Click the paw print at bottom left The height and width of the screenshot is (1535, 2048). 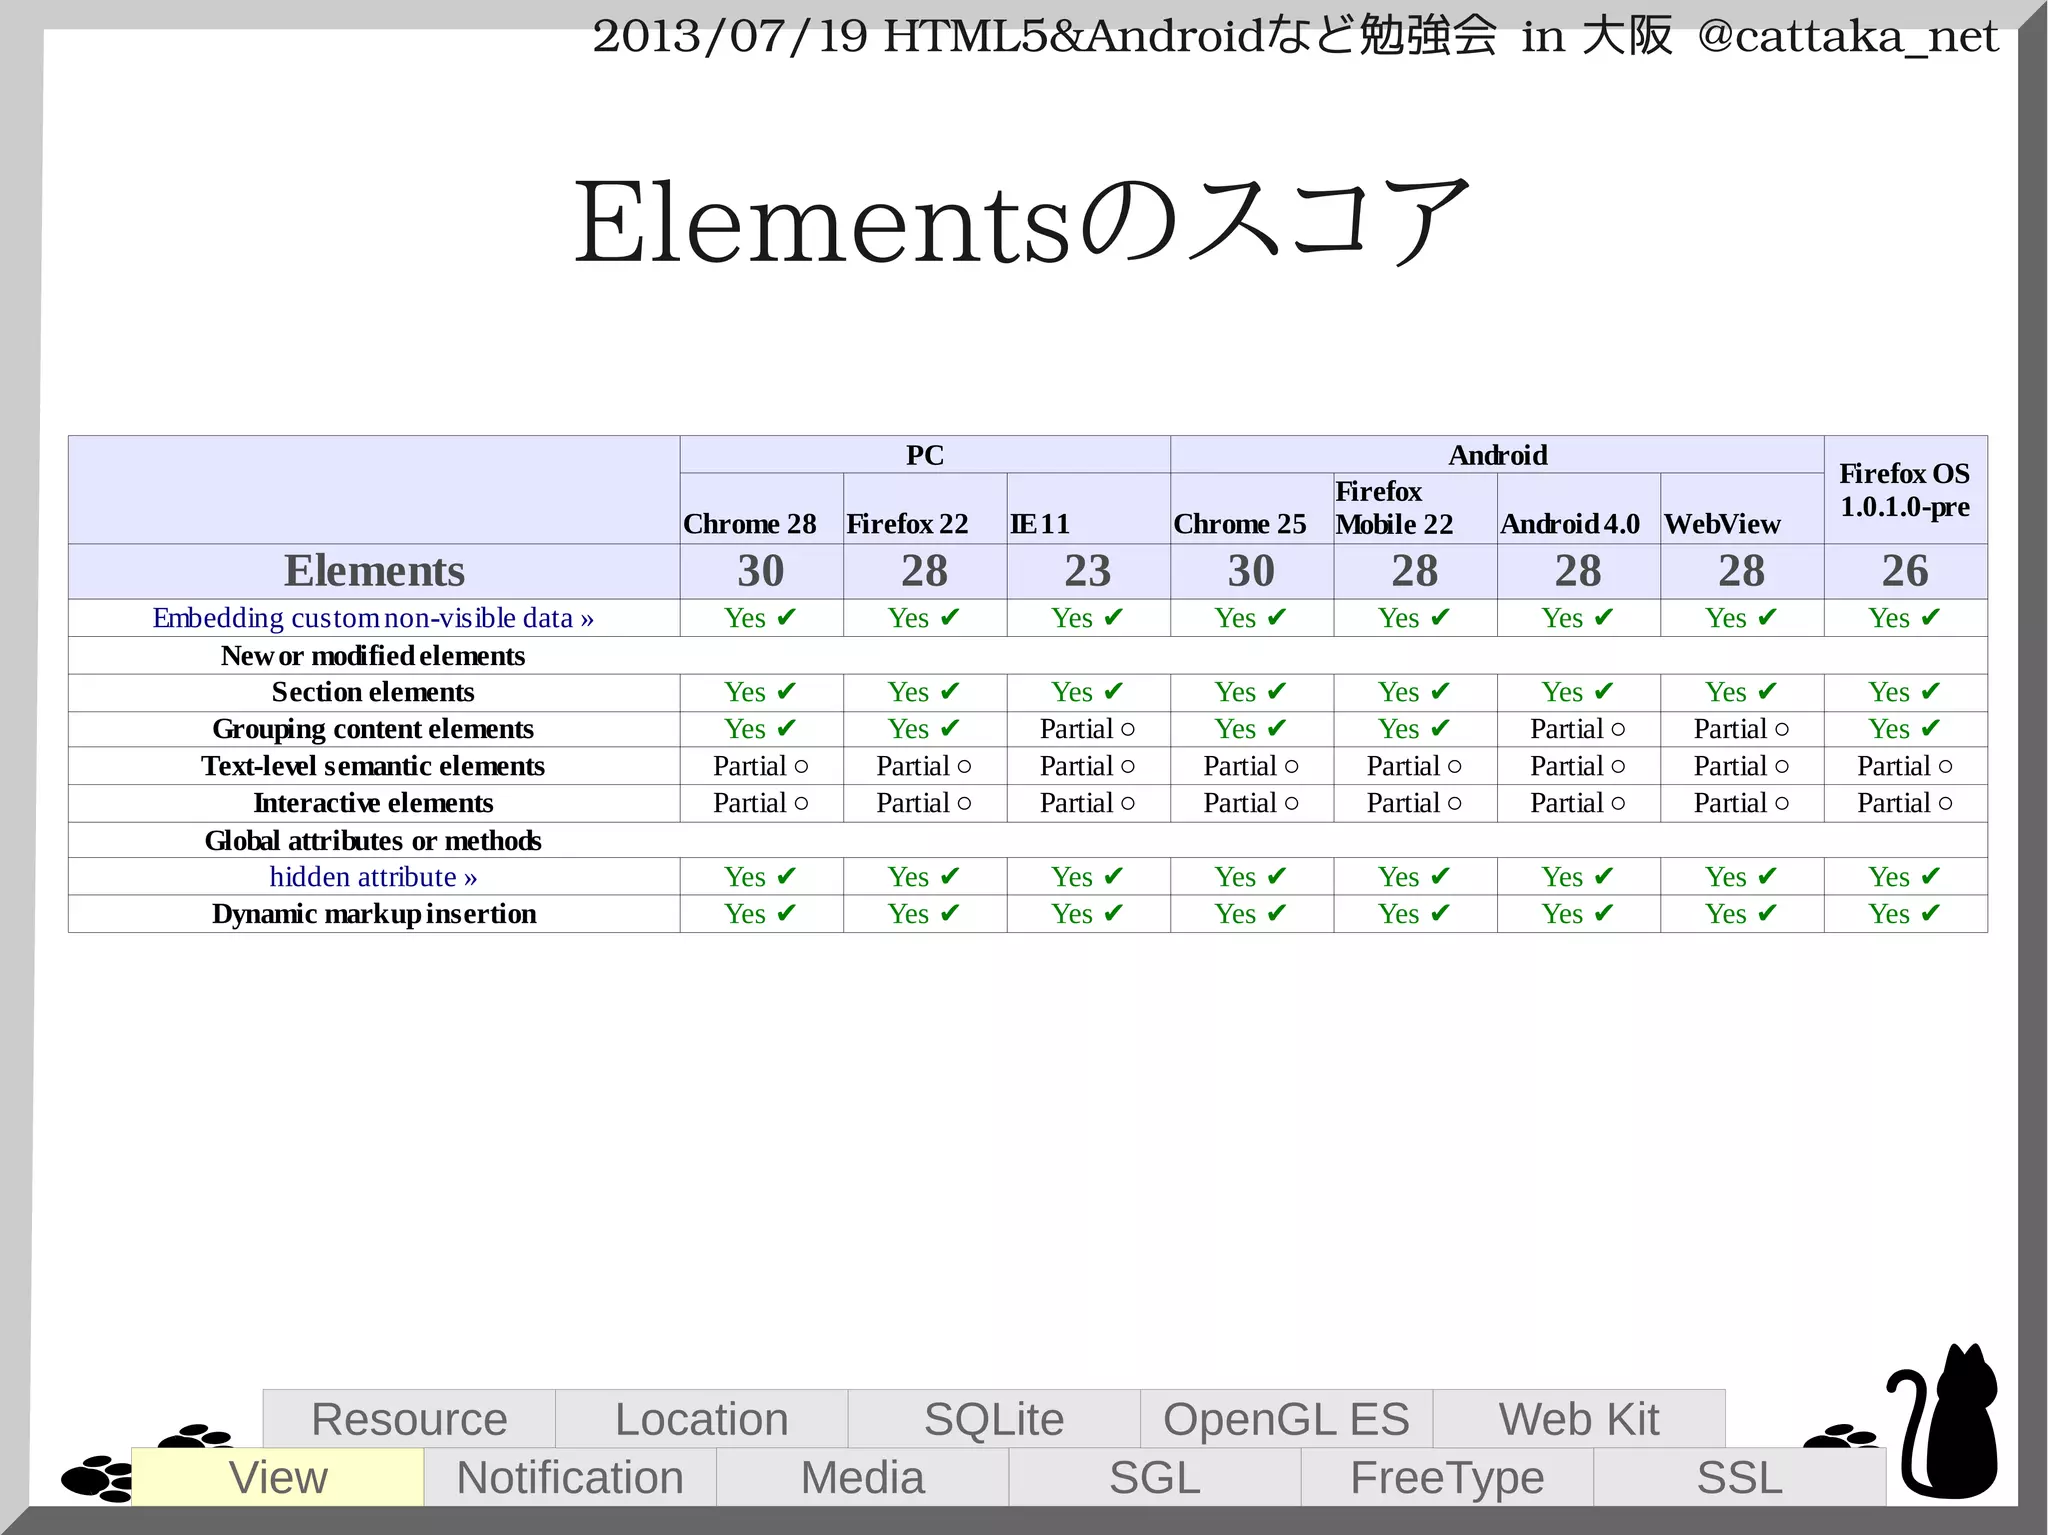pyautogui.click(x=97, y=1477)
